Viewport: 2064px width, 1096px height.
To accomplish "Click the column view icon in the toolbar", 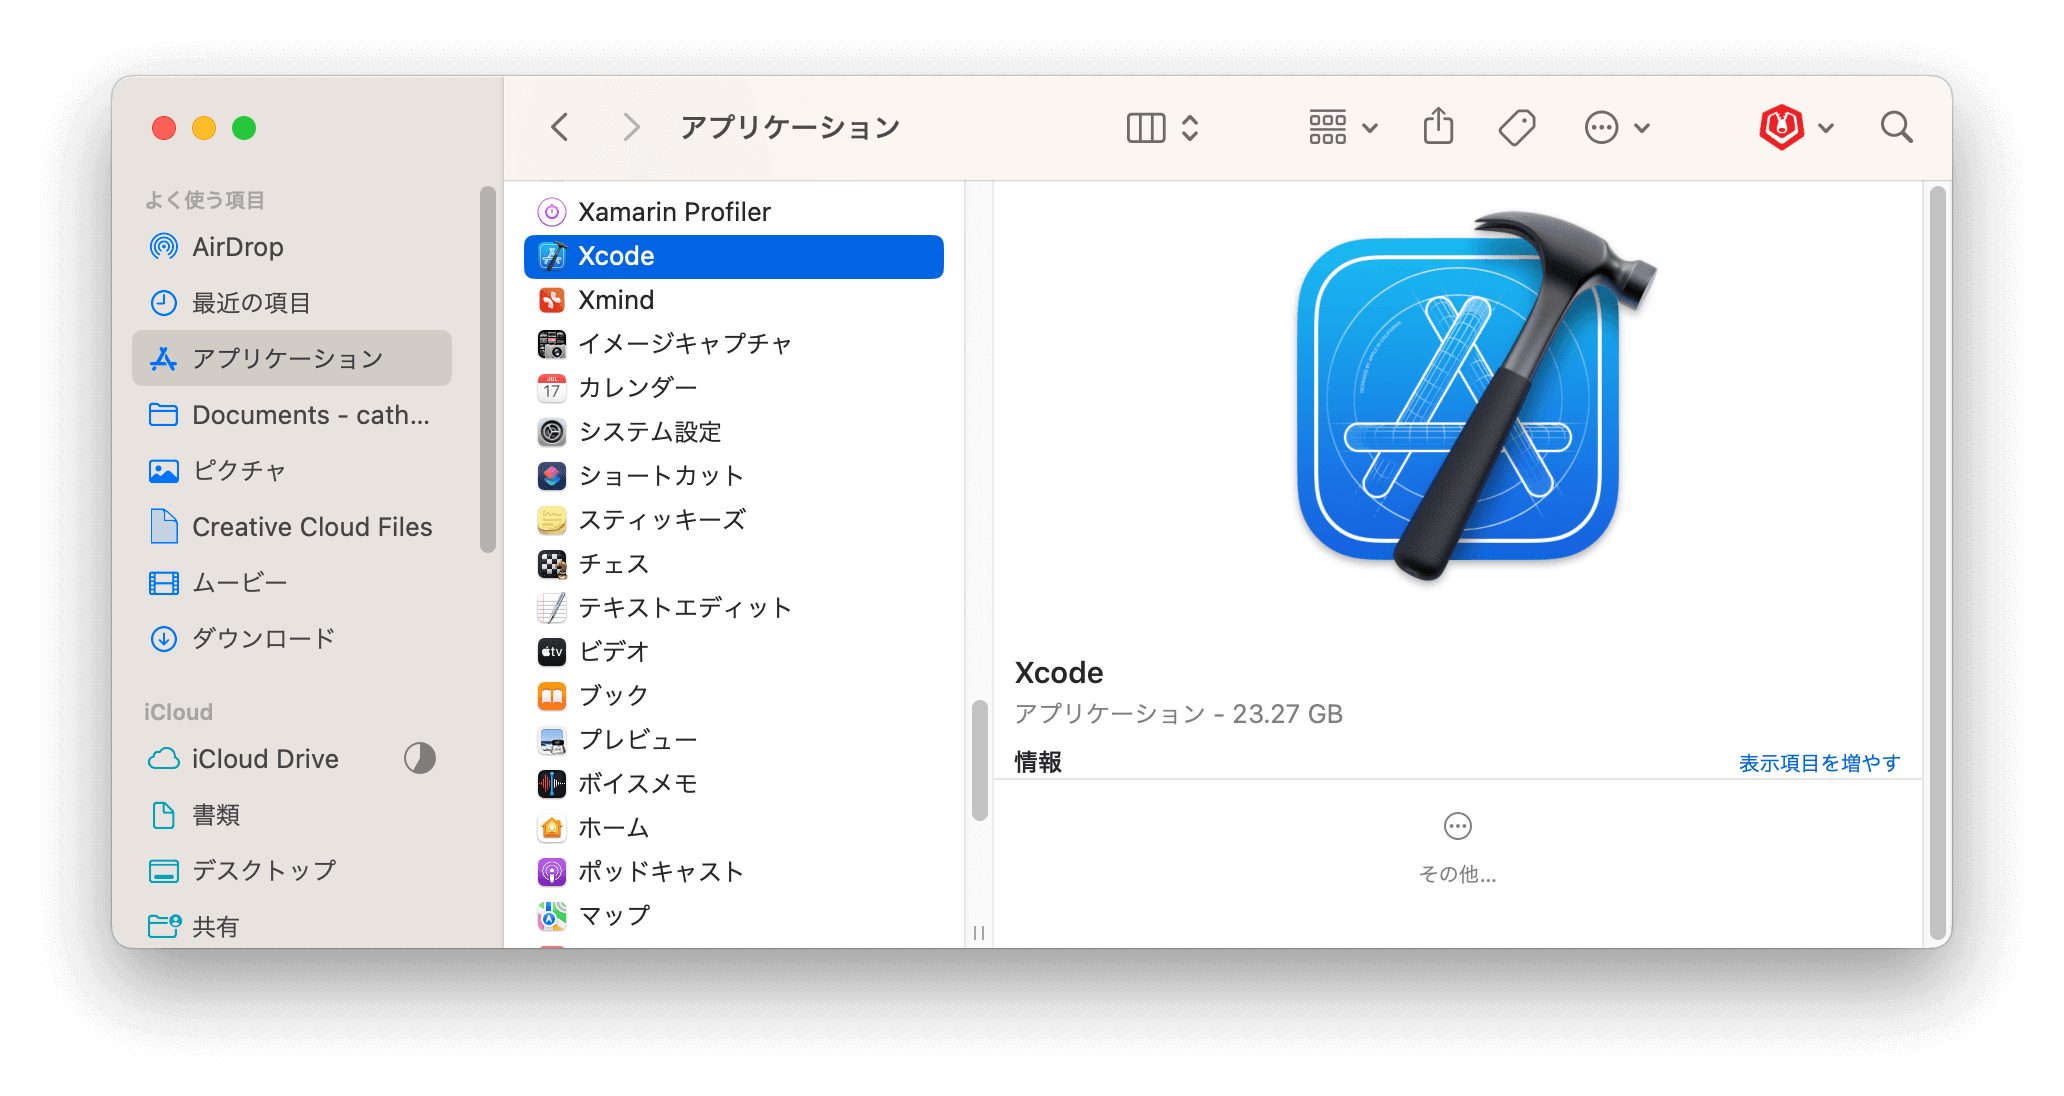I will [x=1145, y=127].
